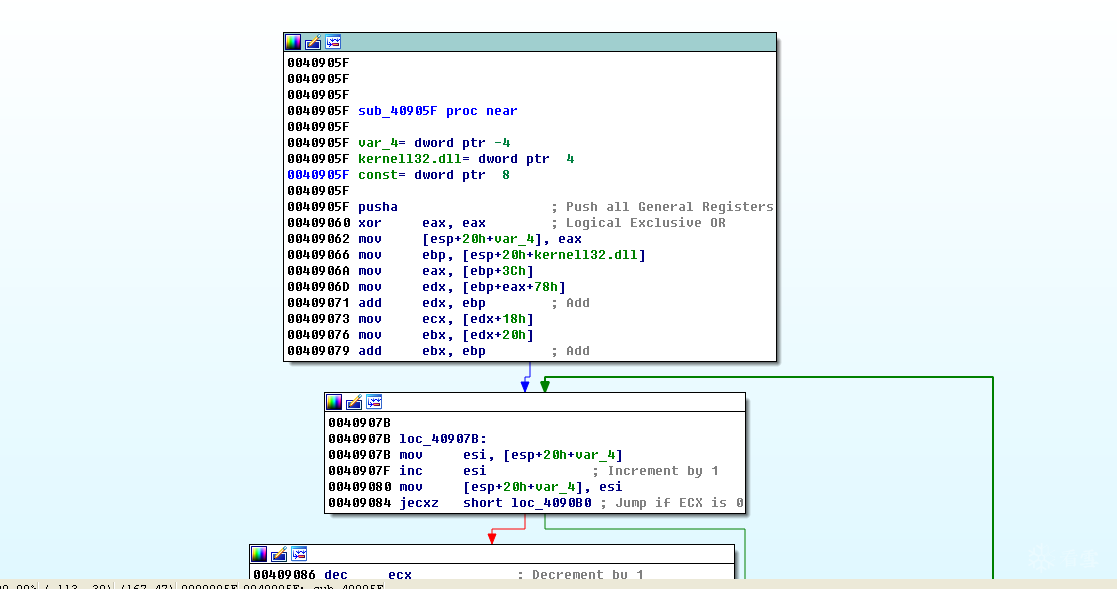Click 'mov edx, [ebp+eax+78h]' instruction
1117x589 pixels.
click(x=462, y=287)
